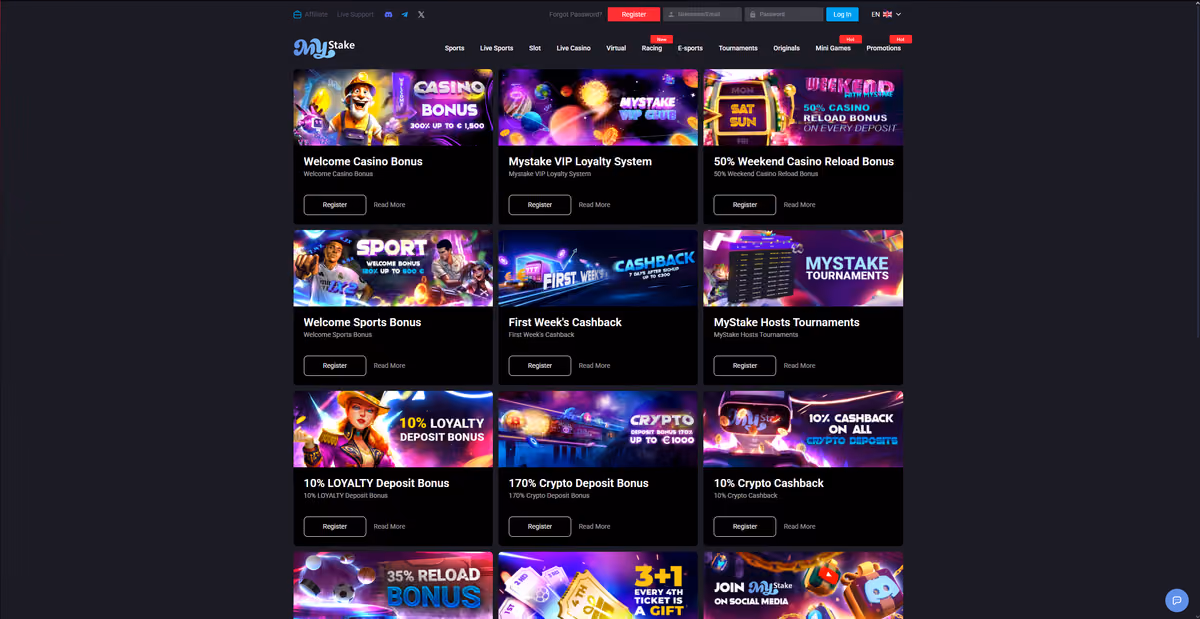Viewport: 1200px width, 619px height.
Task: Open the Racing menu item
Action: click(652, 48)
